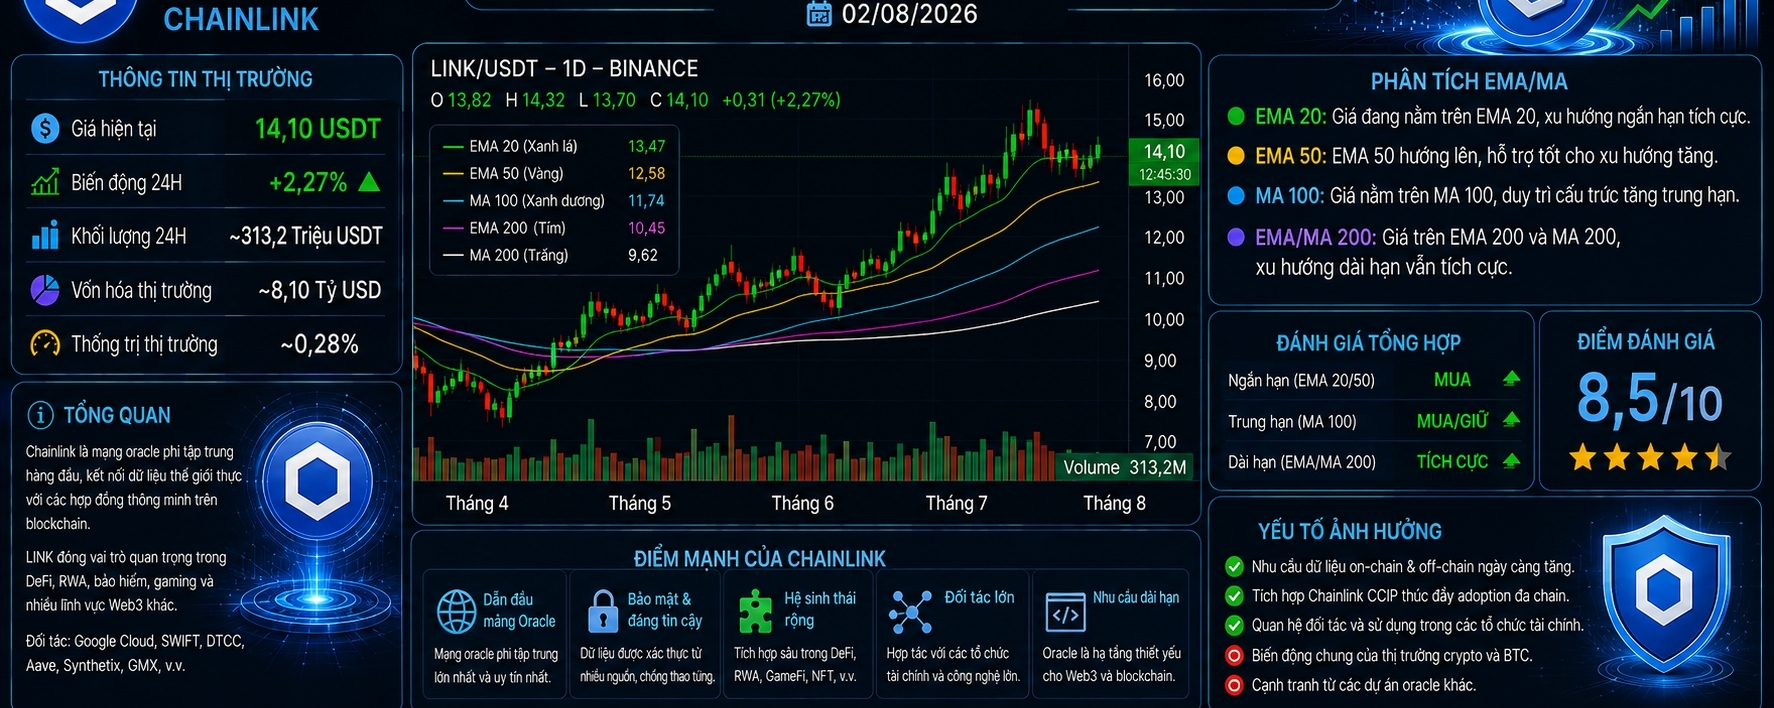Click the star rating under 8,5/10
The image size is (1774, 708).
[1650, 458]
